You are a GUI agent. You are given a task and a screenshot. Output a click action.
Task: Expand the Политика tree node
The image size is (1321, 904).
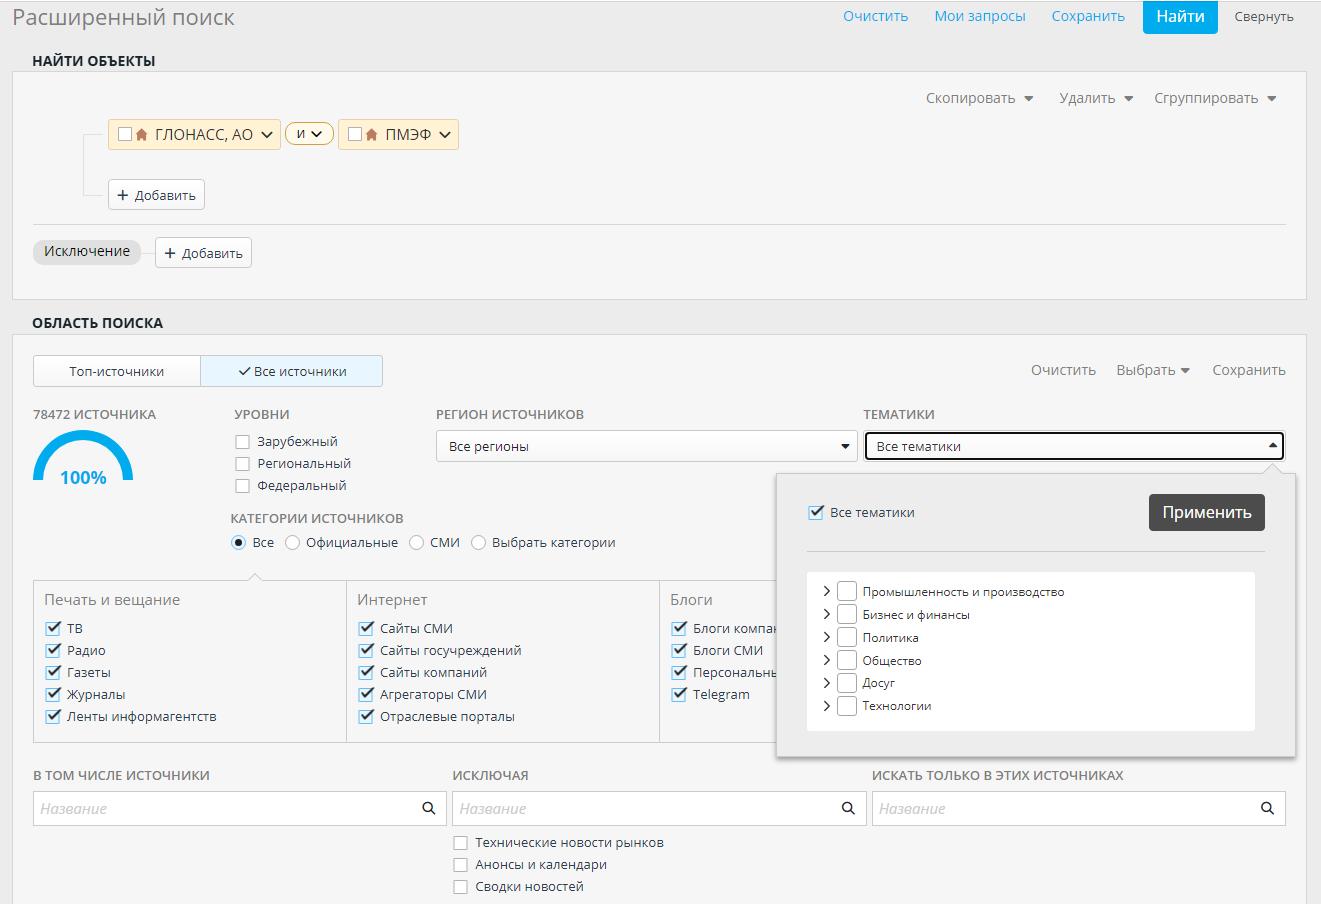point(826,638)
